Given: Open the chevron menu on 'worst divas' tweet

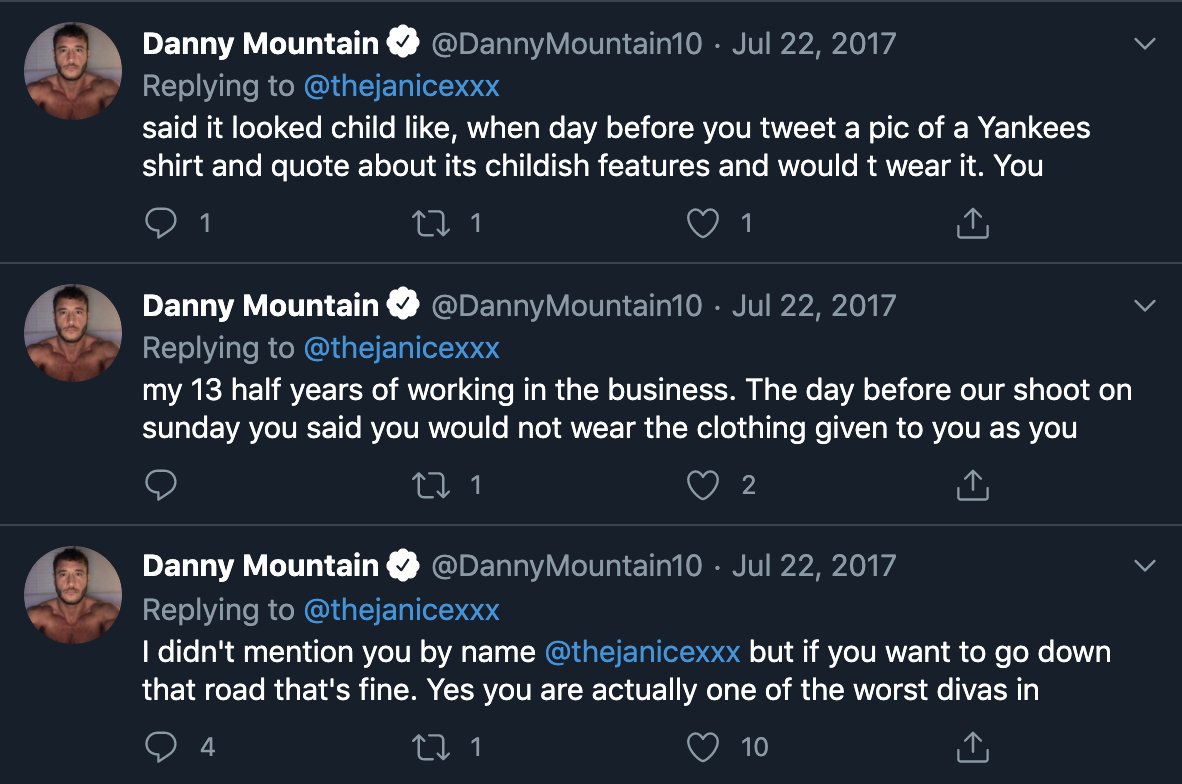Looking at the screenshot, I should (x=1146, y=566).
